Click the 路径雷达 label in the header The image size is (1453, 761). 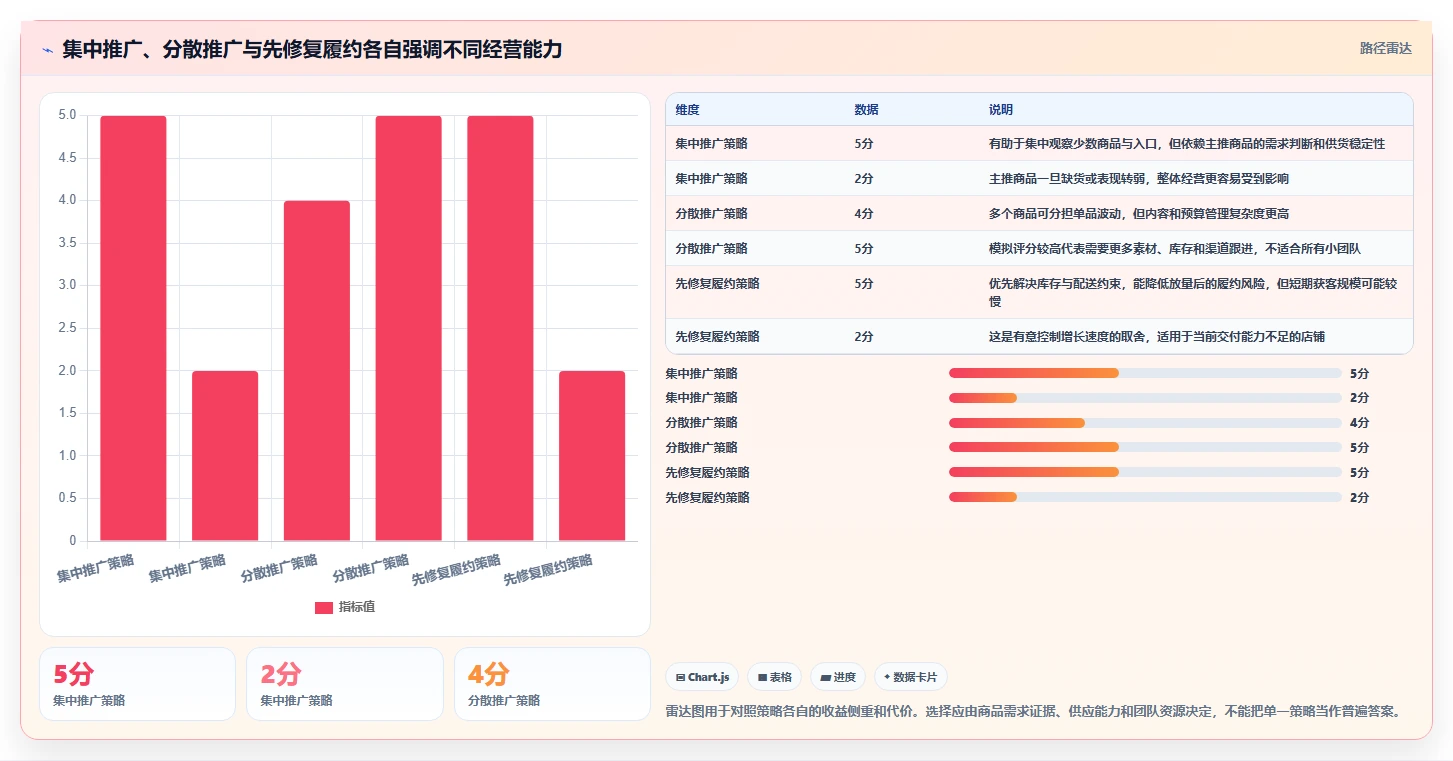coord(1385,48)
